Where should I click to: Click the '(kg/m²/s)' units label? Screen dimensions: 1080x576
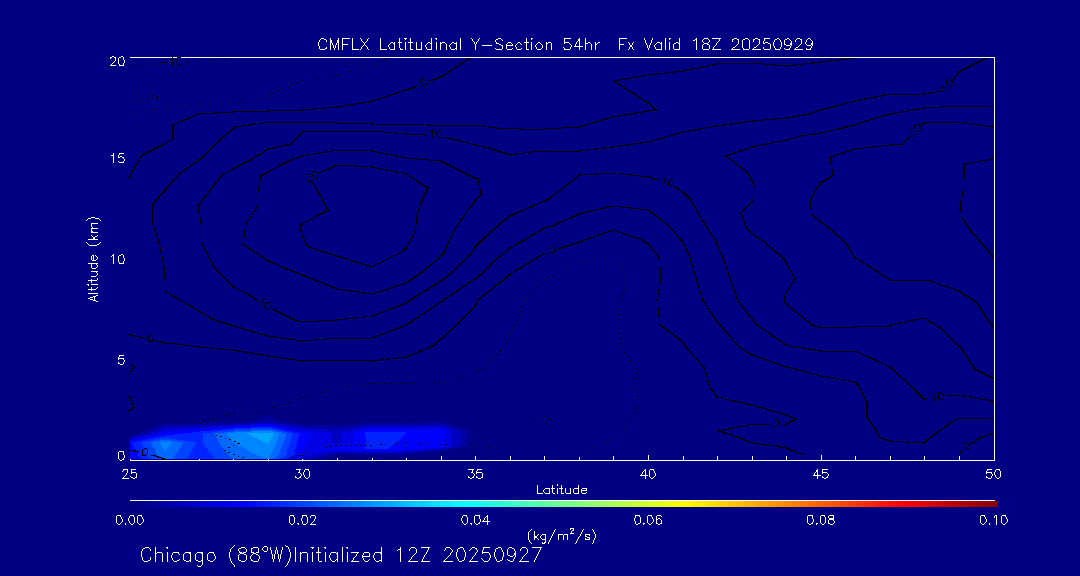[561, 536]
